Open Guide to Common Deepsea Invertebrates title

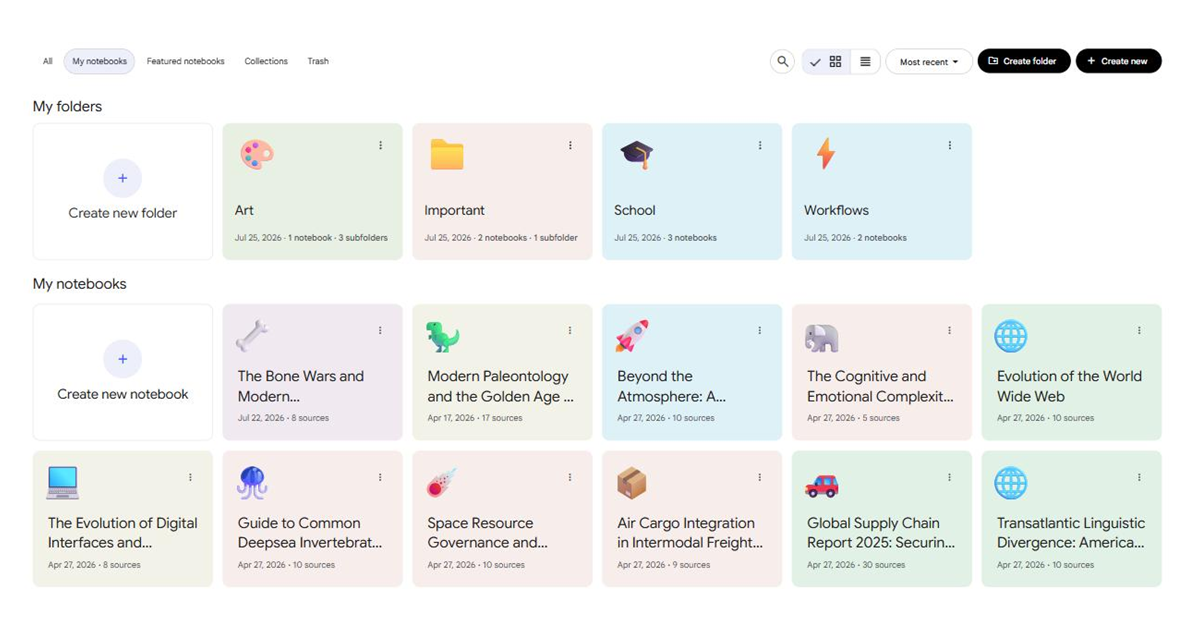(310, 533)
